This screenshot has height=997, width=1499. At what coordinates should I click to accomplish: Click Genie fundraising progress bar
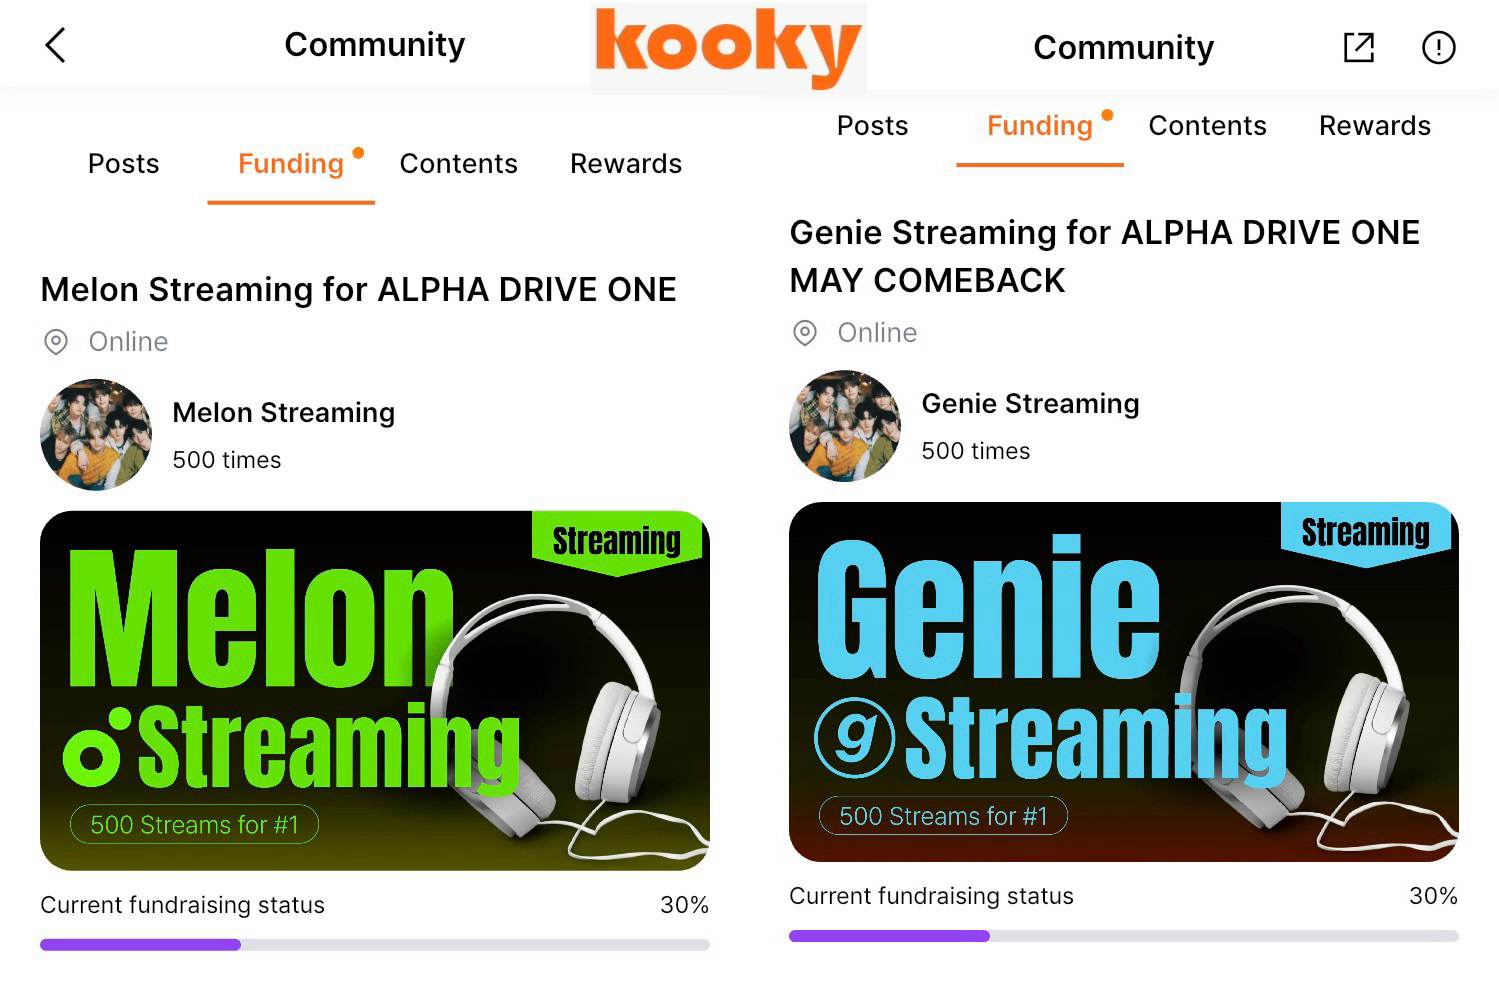1124,936
